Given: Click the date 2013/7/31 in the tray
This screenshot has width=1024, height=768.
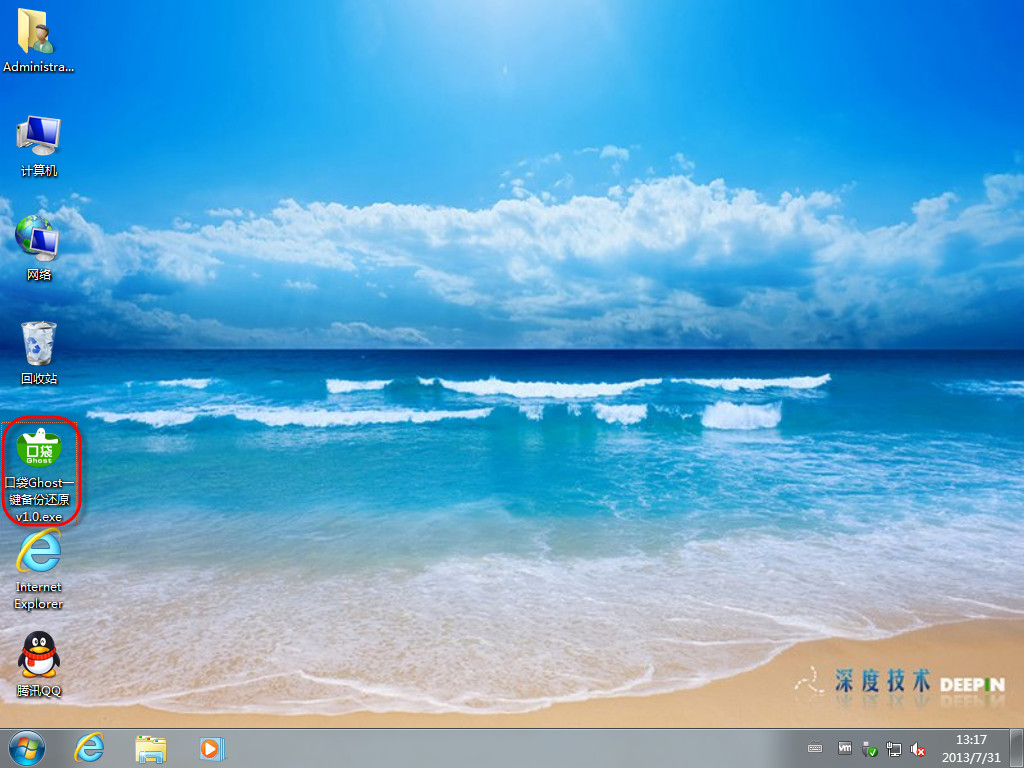Looking at the screenshot, I should click(971, 757).
